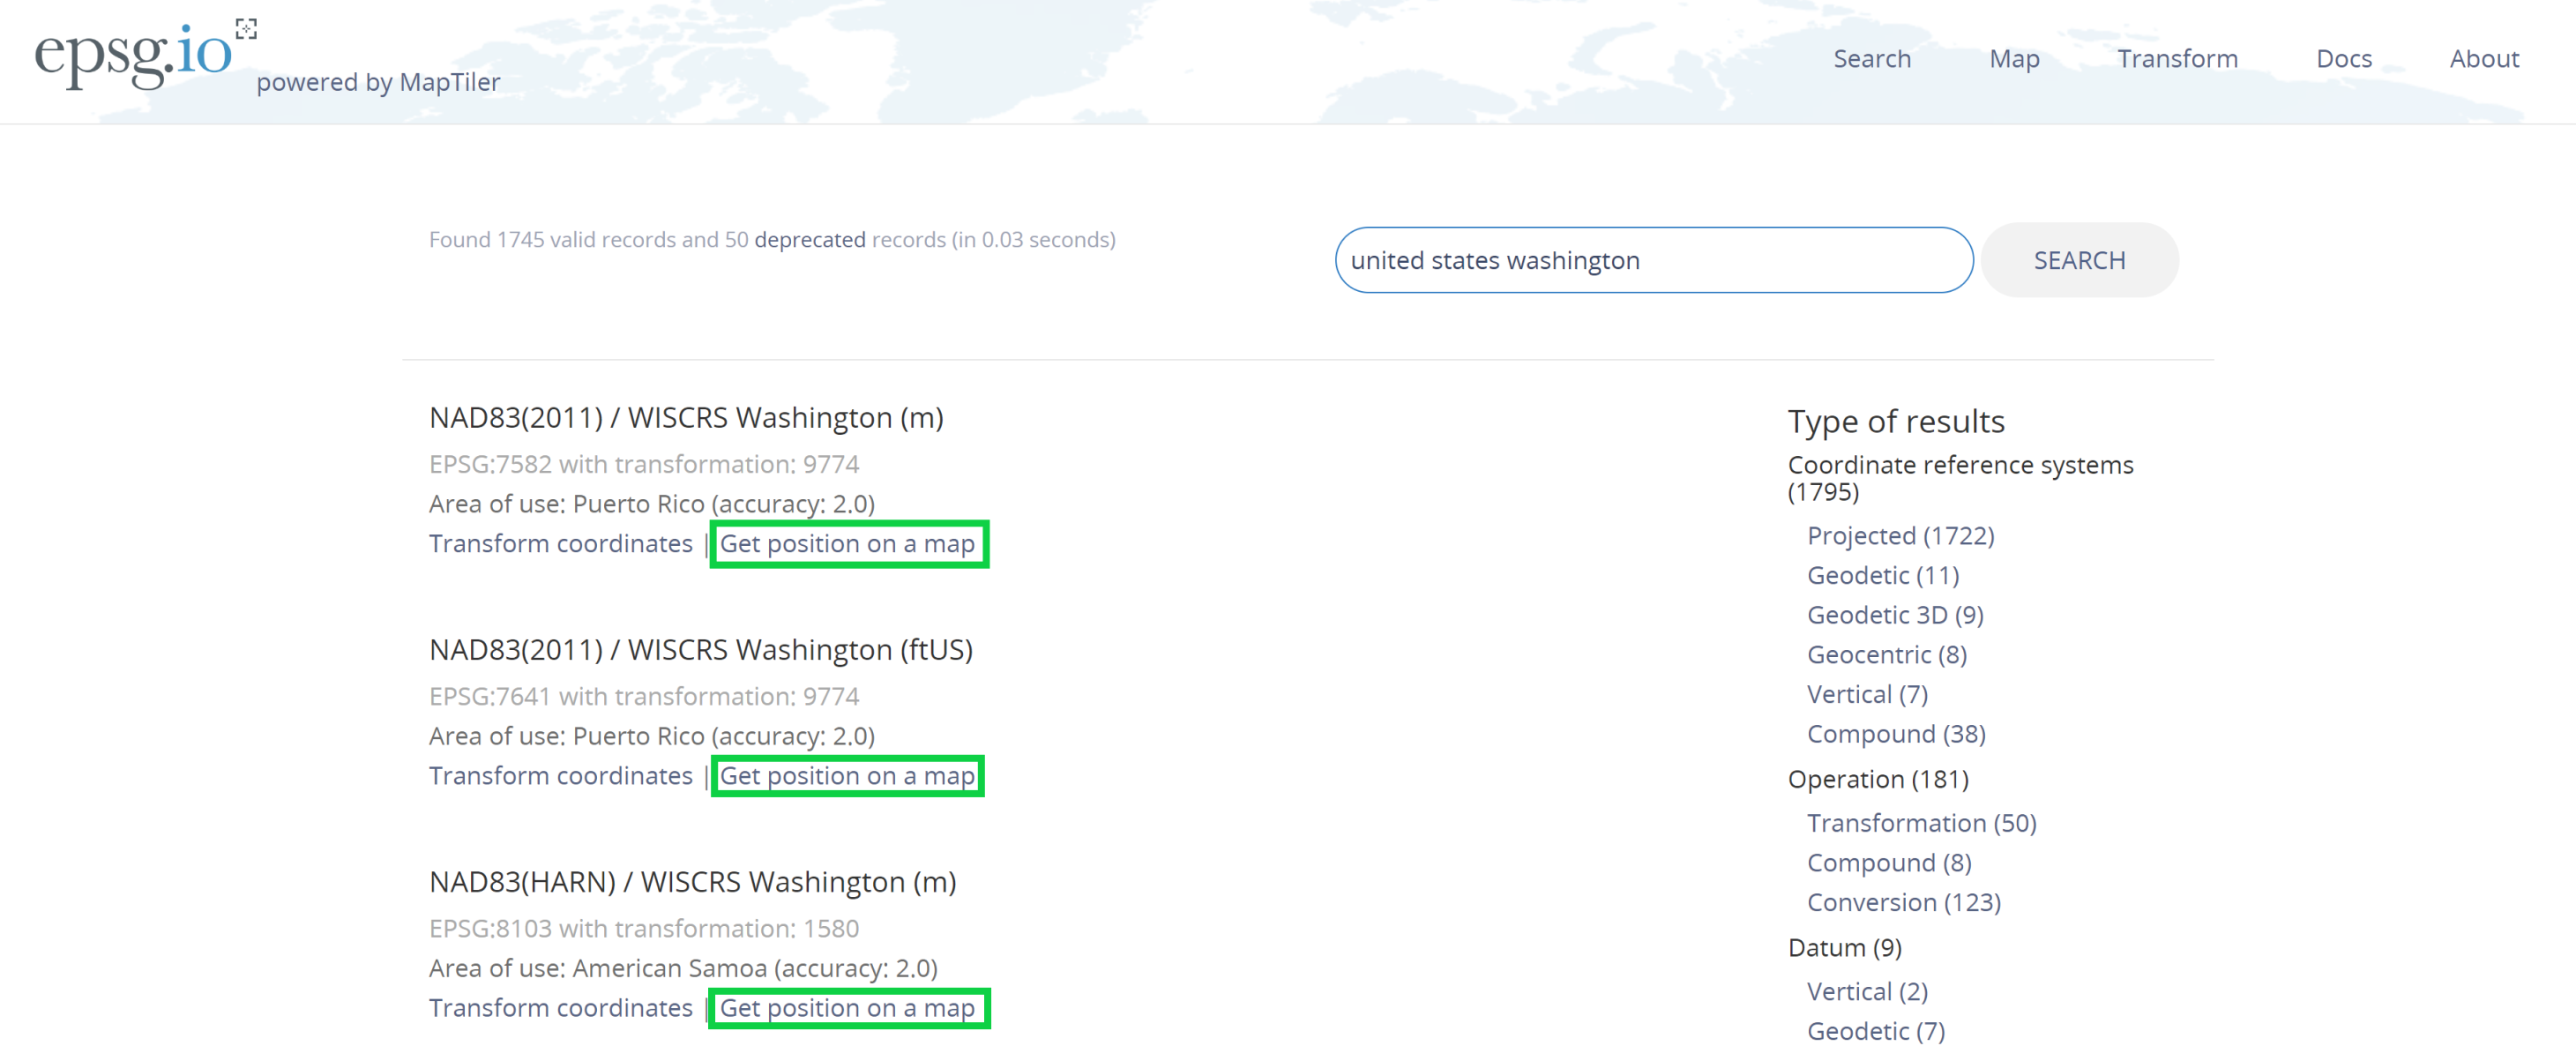The width and height of the screenshot is (2576, 1046).
Task: Filter results by Conversion operations
Action: (1903, 903)
